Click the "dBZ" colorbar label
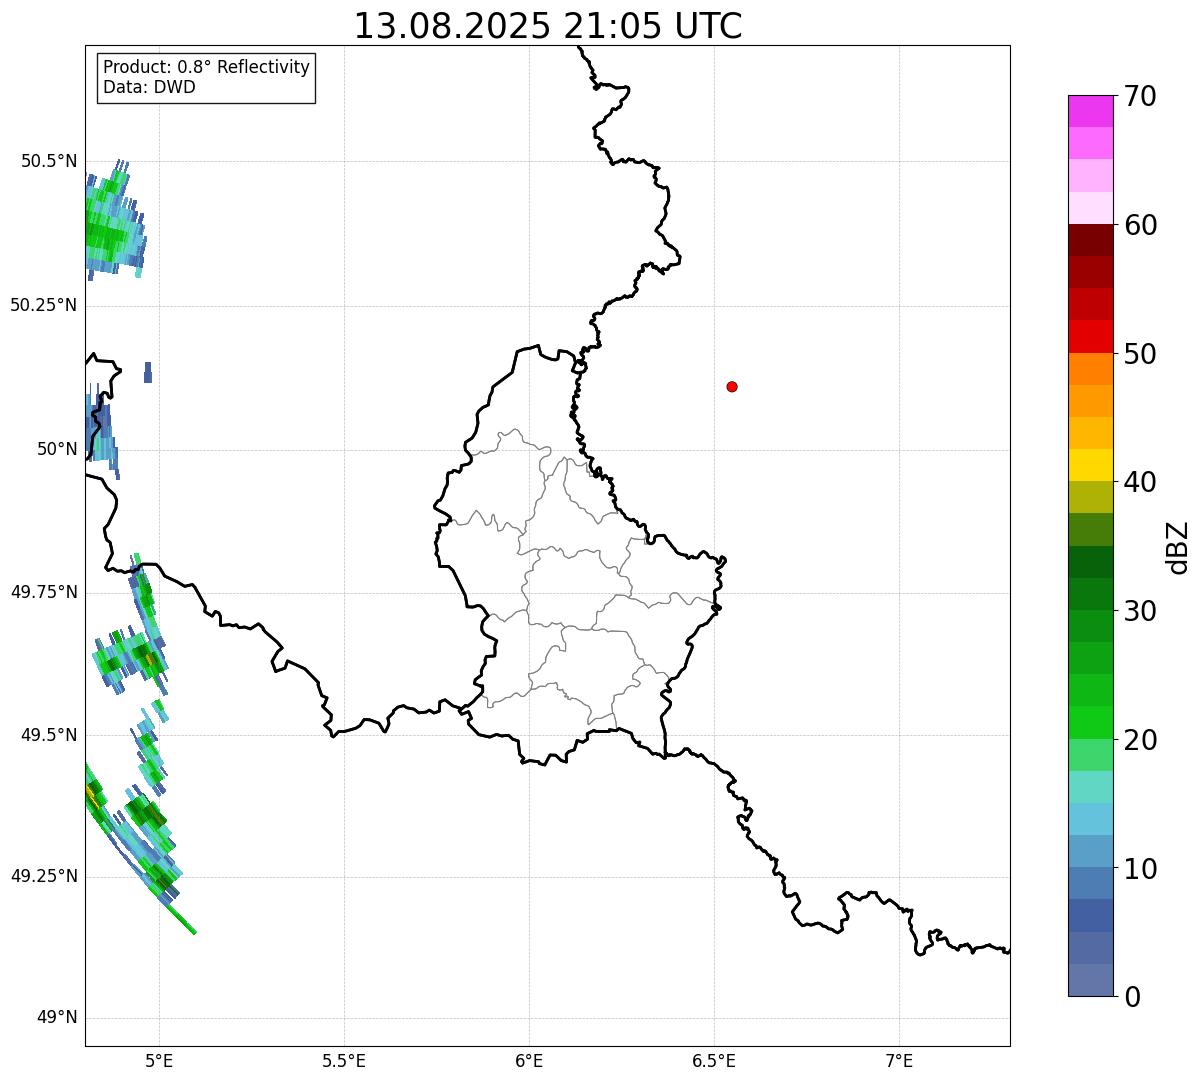The height and width of the screenshot is (1081, 1202). coord(1178,547)
